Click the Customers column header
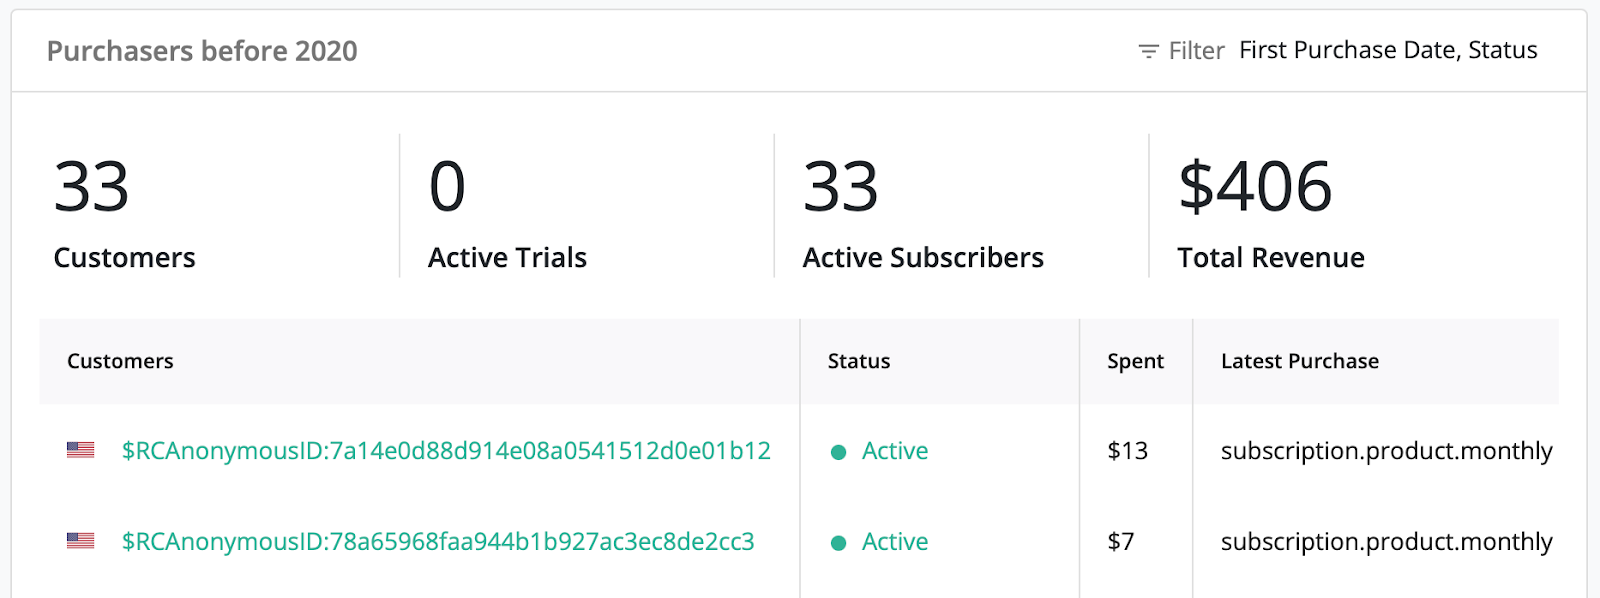 click(x=120, y=361)
